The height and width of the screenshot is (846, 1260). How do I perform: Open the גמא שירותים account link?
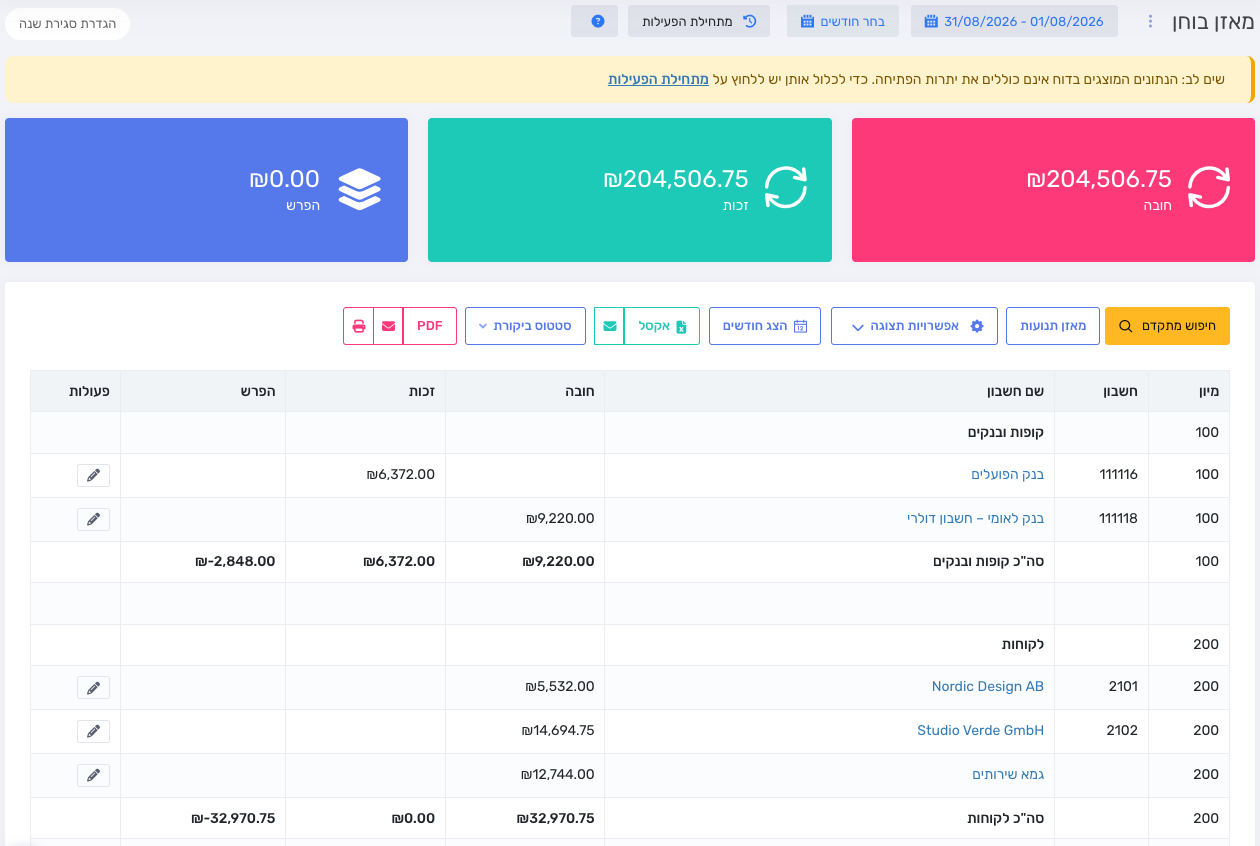(x=1008, y=774)
